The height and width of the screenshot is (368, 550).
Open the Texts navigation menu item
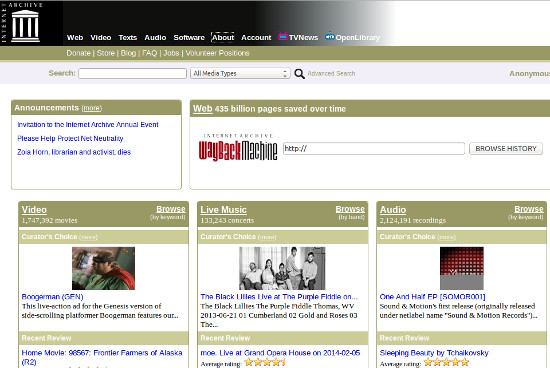[127, 38]
